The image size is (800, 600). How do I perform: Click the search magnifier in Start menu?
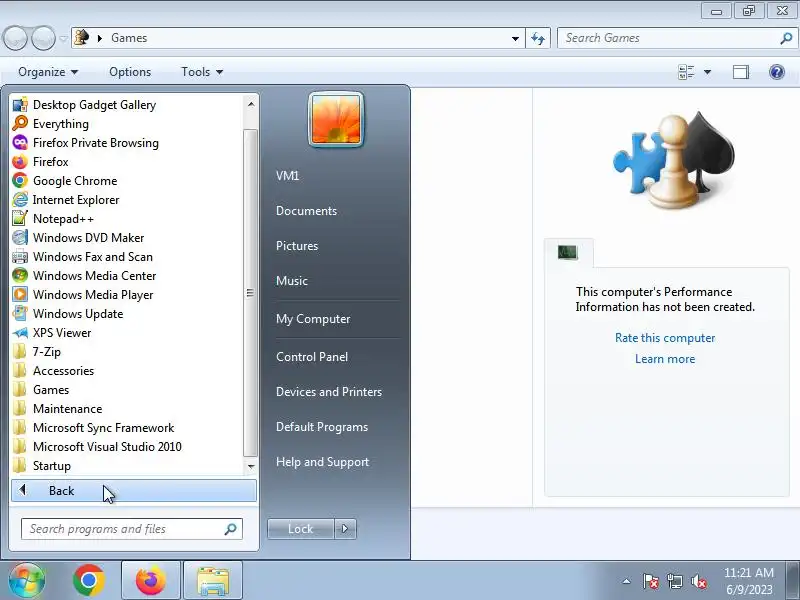(231, 529)
